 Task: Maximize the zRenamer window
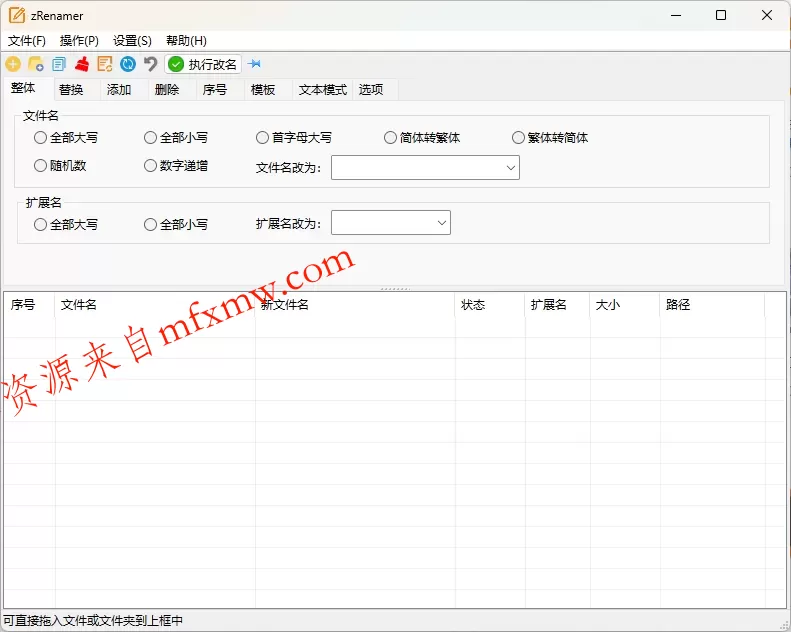coord(721,15)
